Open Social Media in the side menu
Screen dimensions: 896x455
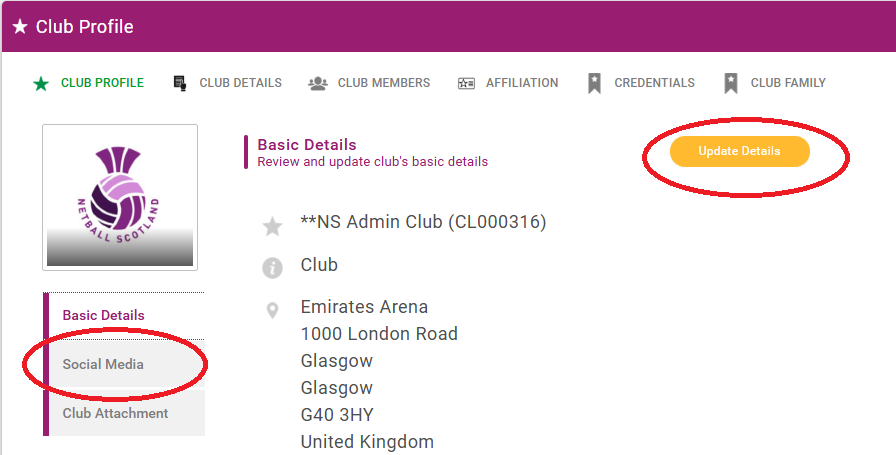click(x=103, y=364)
